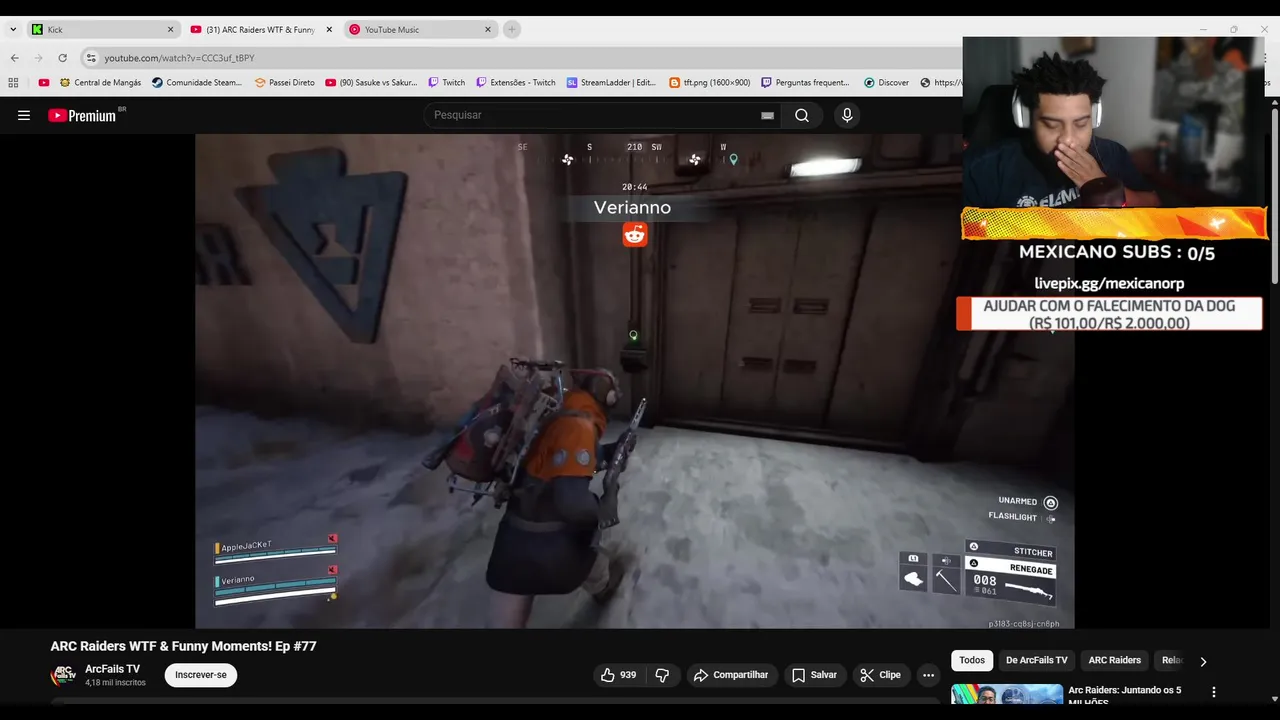Close the Kick tab

click(170, 30)
